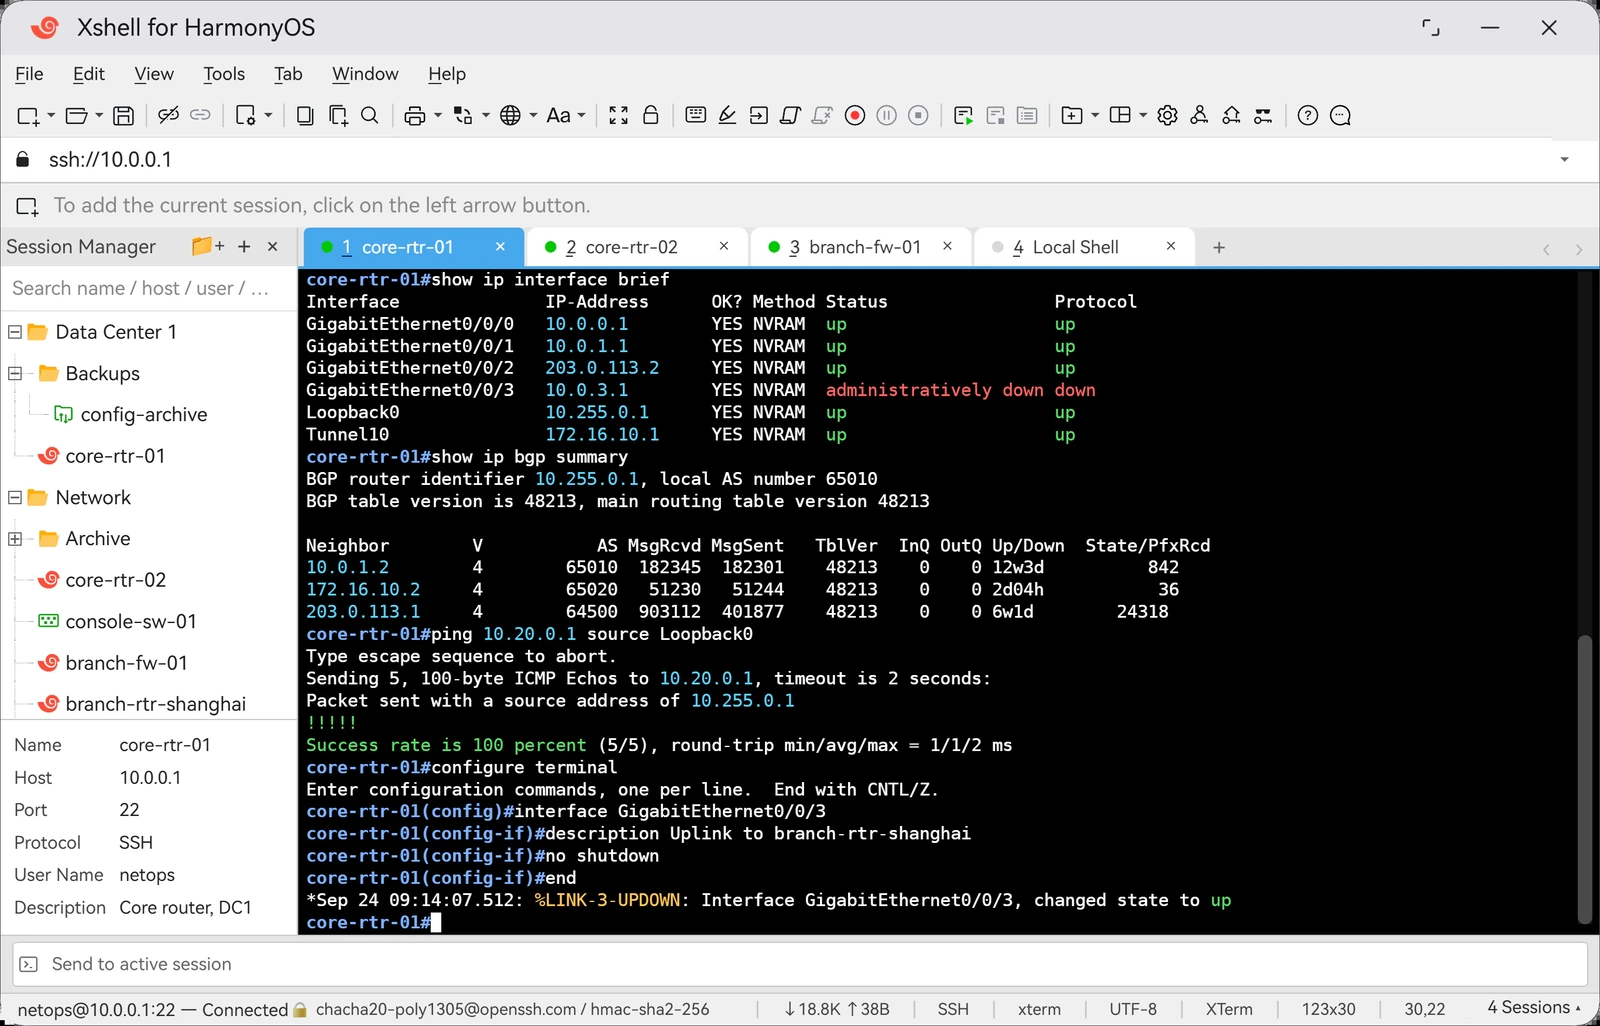Image resolution: width=1600 pixels, height=1026 pixels.
Task: Click the add current session arrow button
Action: tap(27, 206)
